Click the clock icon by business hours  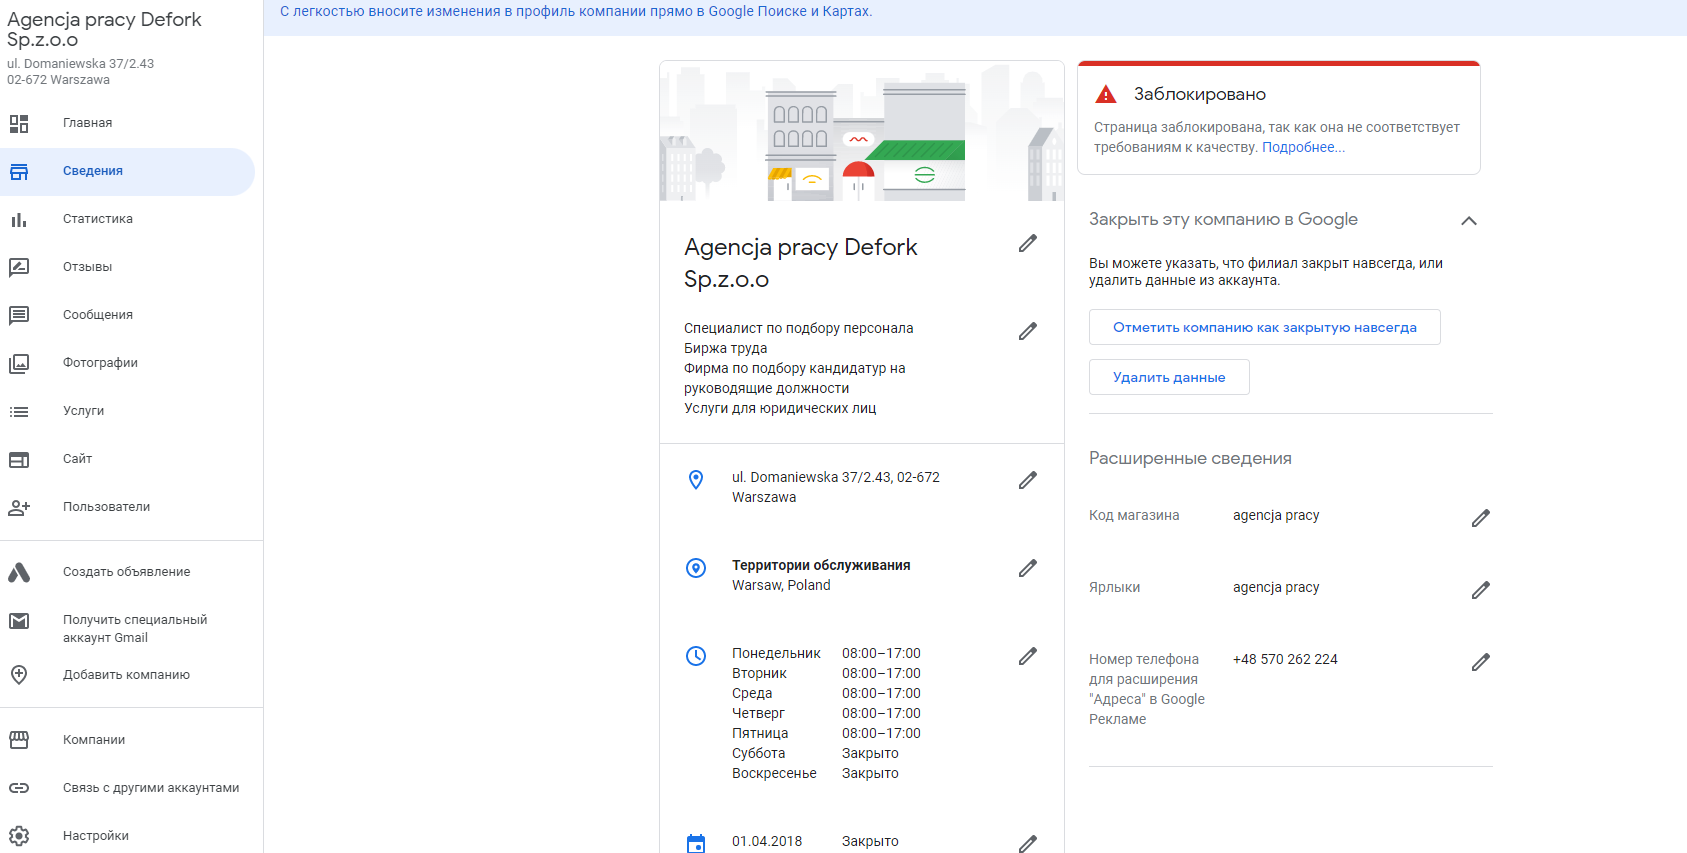[x=696, y=656]
